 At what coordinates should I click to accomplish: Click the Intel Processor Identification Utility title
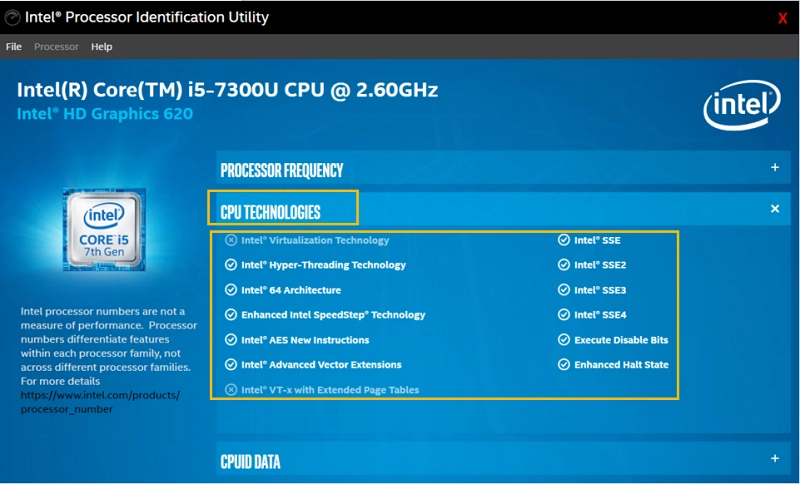click(x=146, y=17)
